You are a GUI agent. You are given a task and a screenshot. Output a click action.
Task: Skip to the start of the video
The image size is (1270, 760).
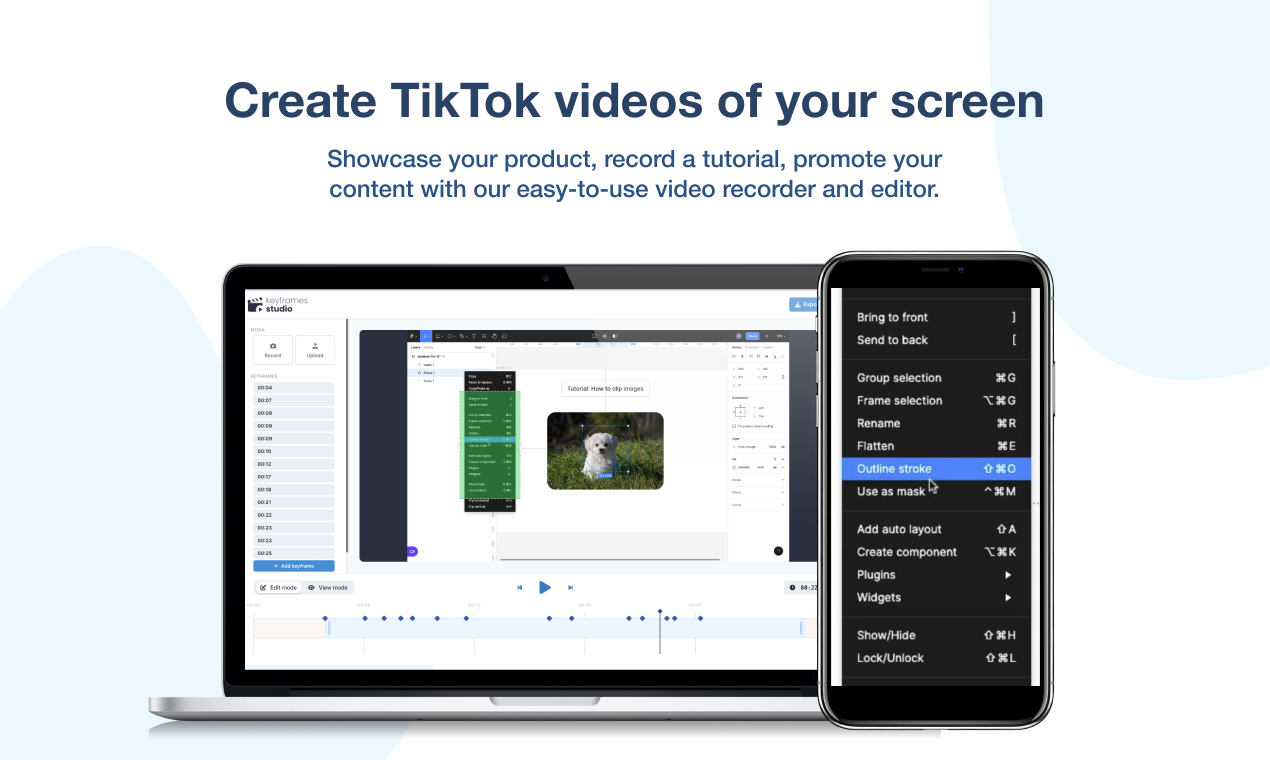(x=519, y=588)
